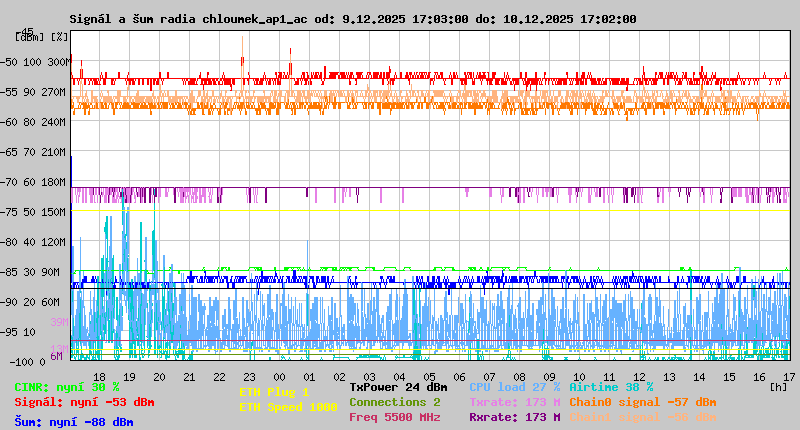Click the '20' hour tick label

(160, 377)
